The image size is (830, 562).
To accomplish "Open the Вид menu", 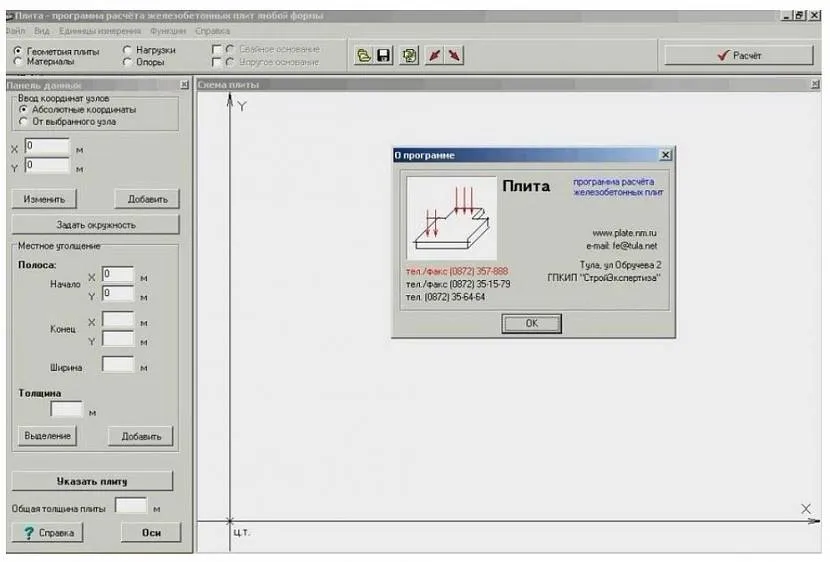I will (42, 31).
